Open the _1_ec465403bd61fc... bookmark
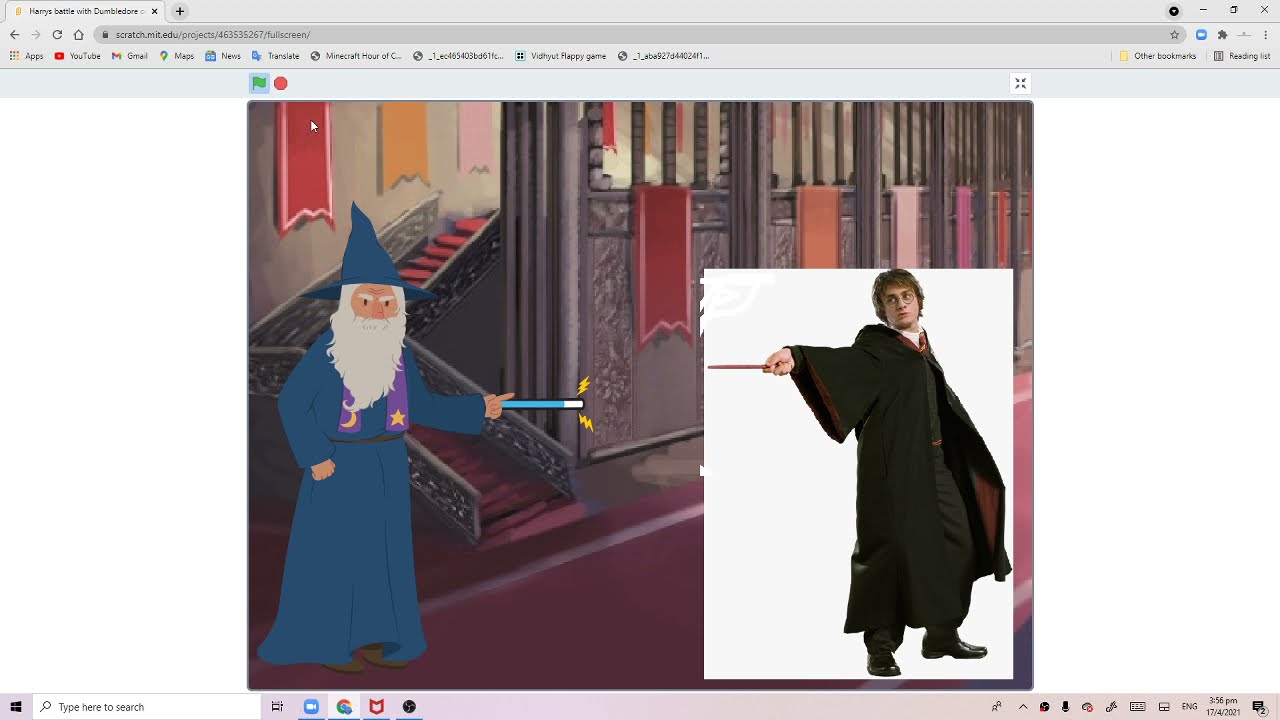Viewport: 1280px width, 720px height. click(459, 56)
